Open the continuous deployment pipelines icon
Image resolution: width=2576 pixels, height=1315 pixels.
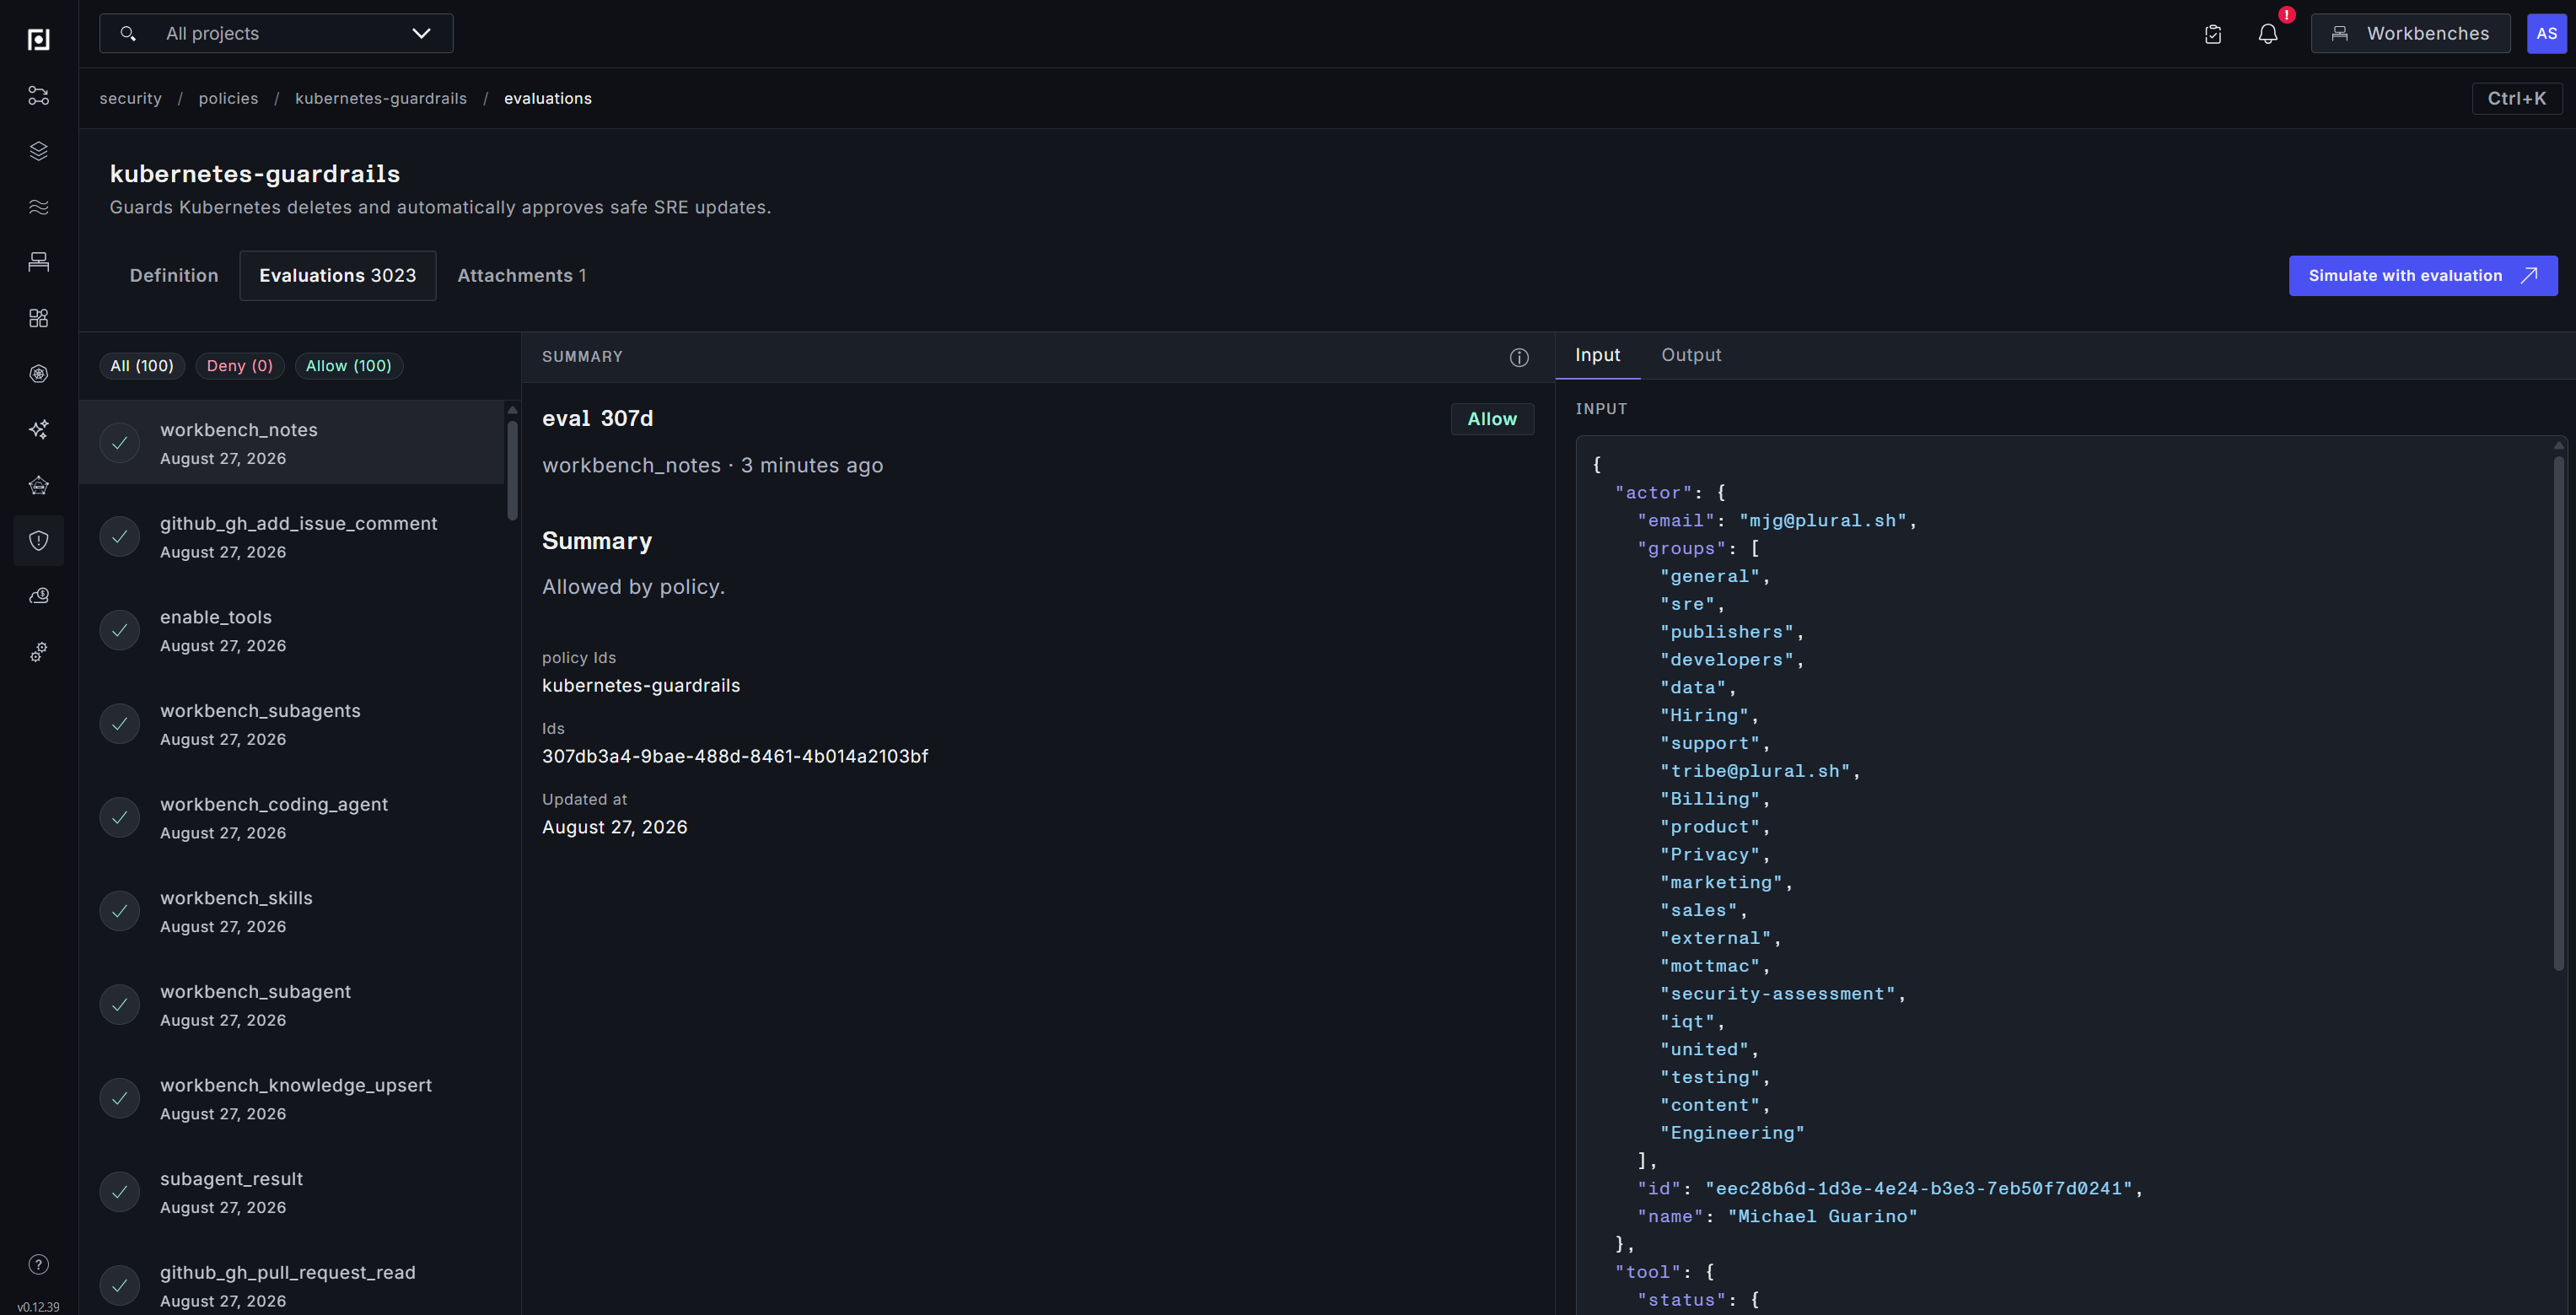coord(39,96)
